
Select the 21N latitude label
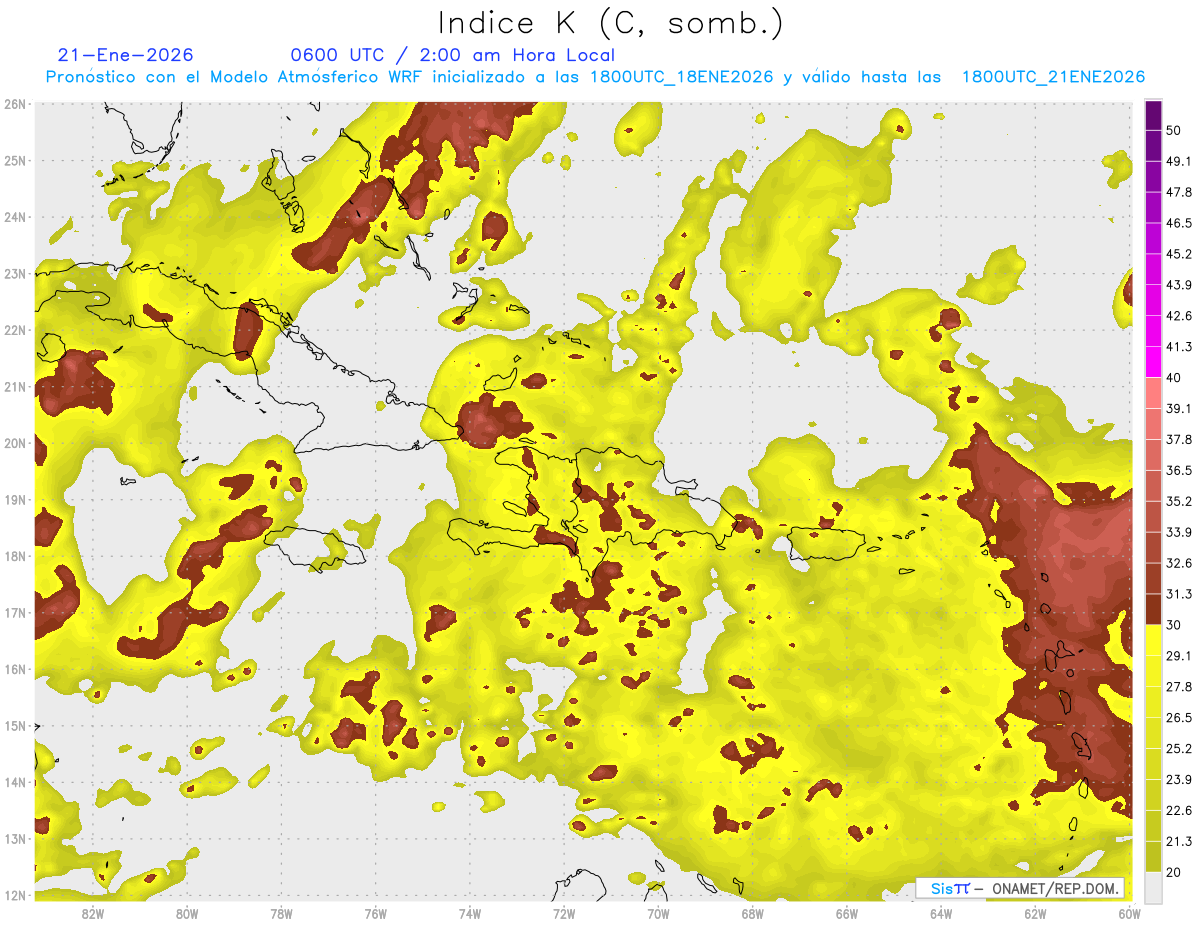pyautogui.click(x=14, y=386)
